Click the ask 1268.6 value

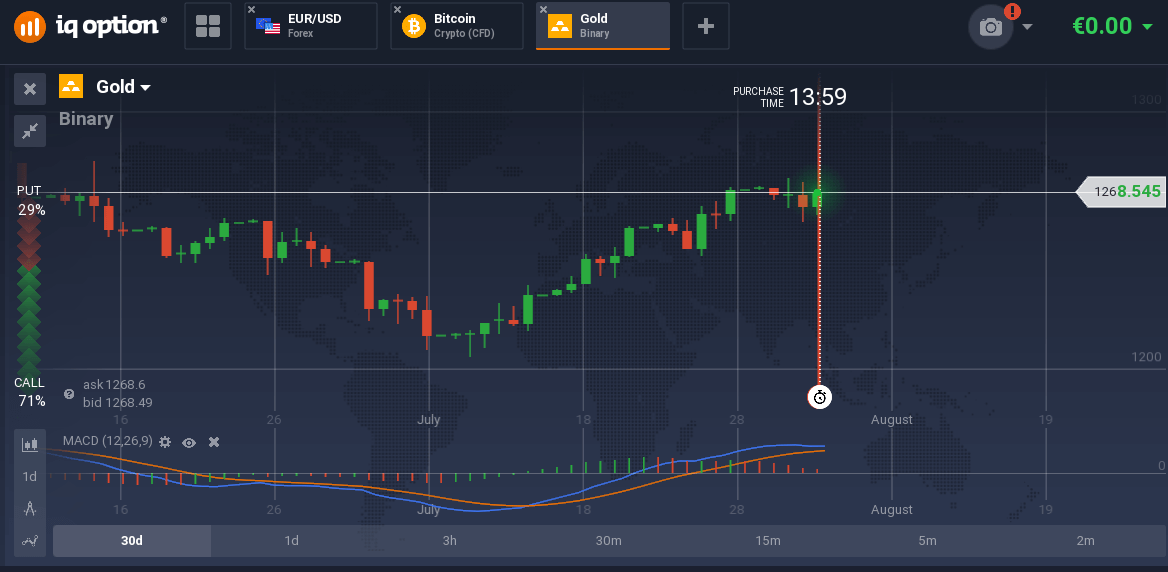pyautogui.click(x=114, y=384)
